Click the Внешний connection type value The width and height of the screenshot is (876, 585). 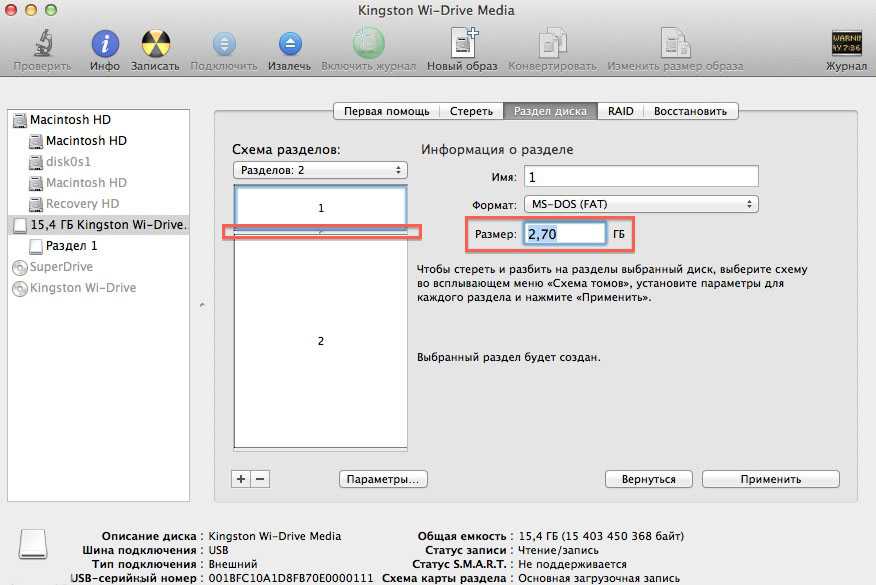coord(233,564)
